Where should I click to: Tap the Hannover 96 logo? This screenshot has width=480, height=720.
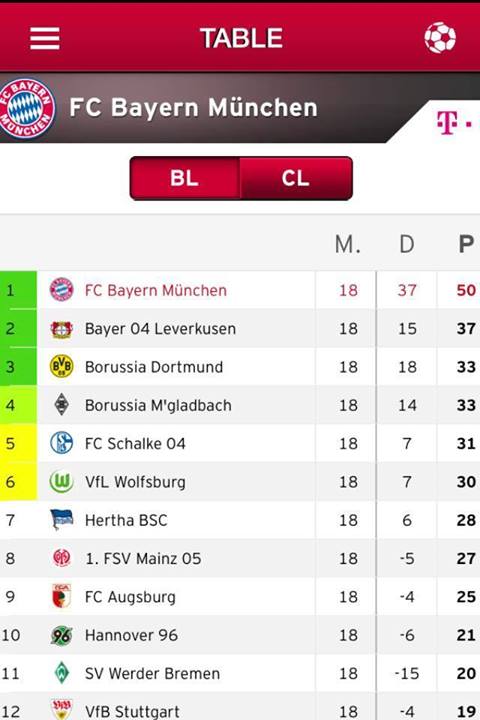point(61,635)
